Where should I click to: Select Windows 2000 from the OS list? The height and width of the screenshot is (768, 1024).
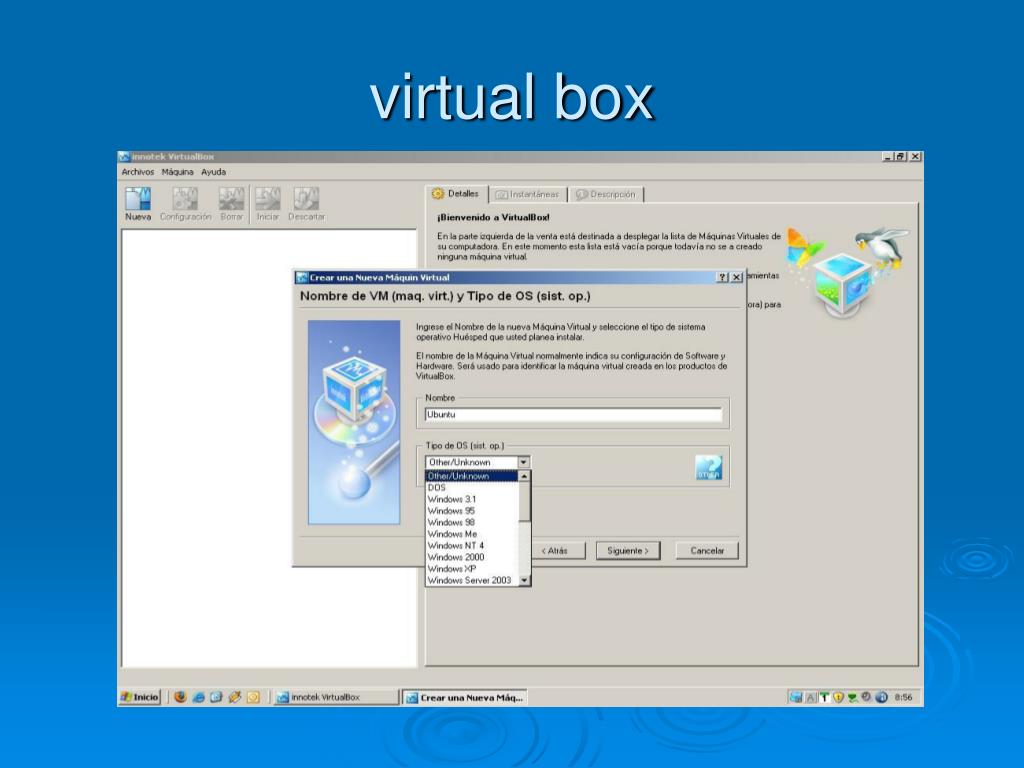[472, 558]
